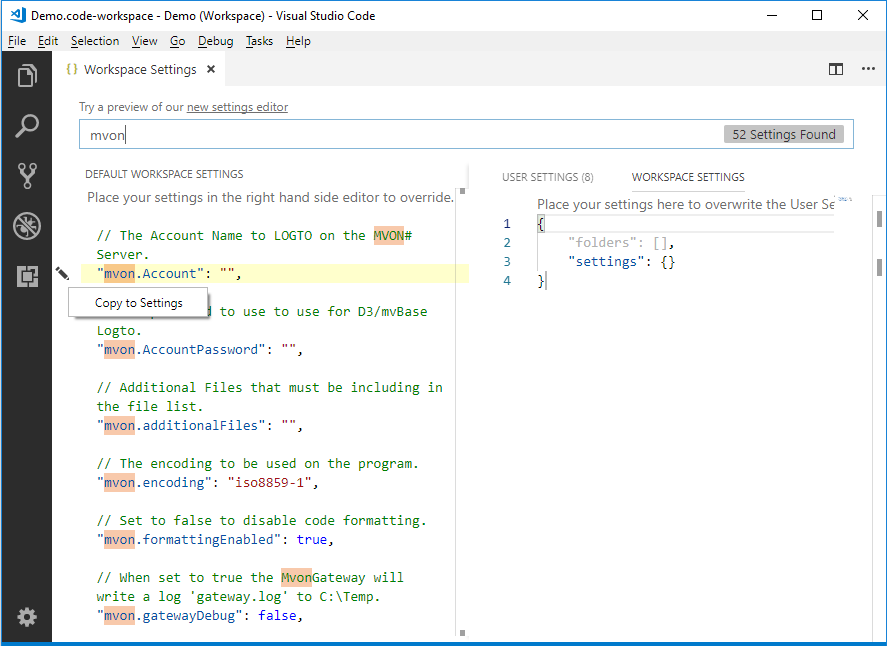
Task: Close the Visual Studio Code window
Action: tap(863, 15)
